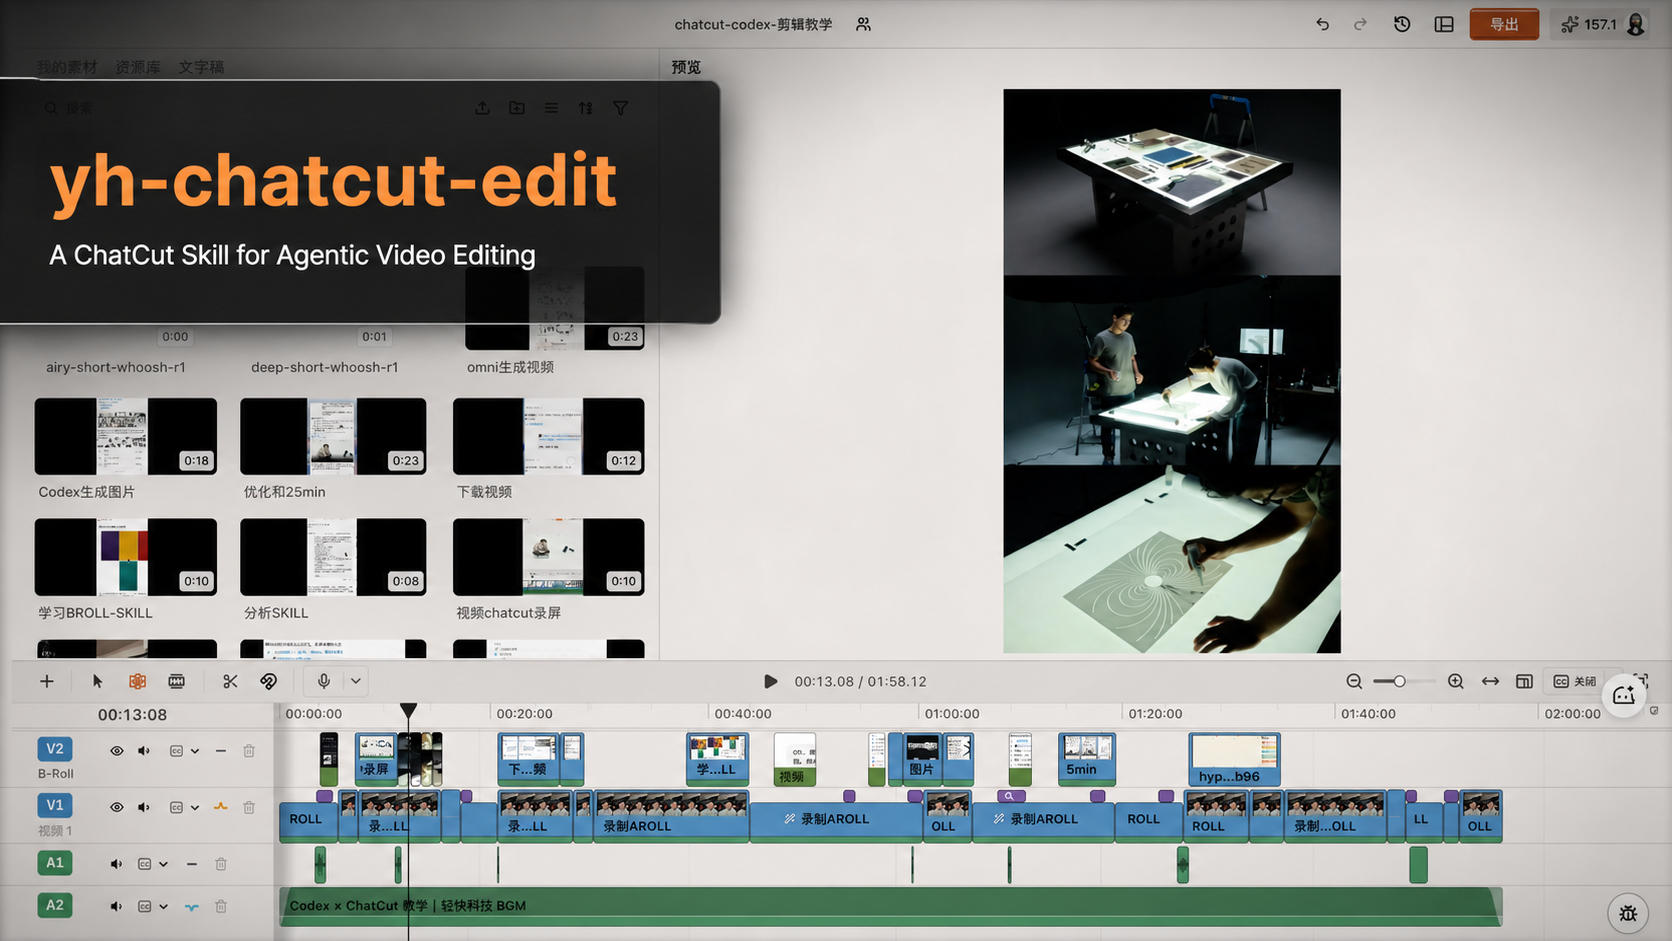Select the hyp...b96 clip on V2 track
Image resolution: width=1672 pixels, height=941 pixels.
1234,759
